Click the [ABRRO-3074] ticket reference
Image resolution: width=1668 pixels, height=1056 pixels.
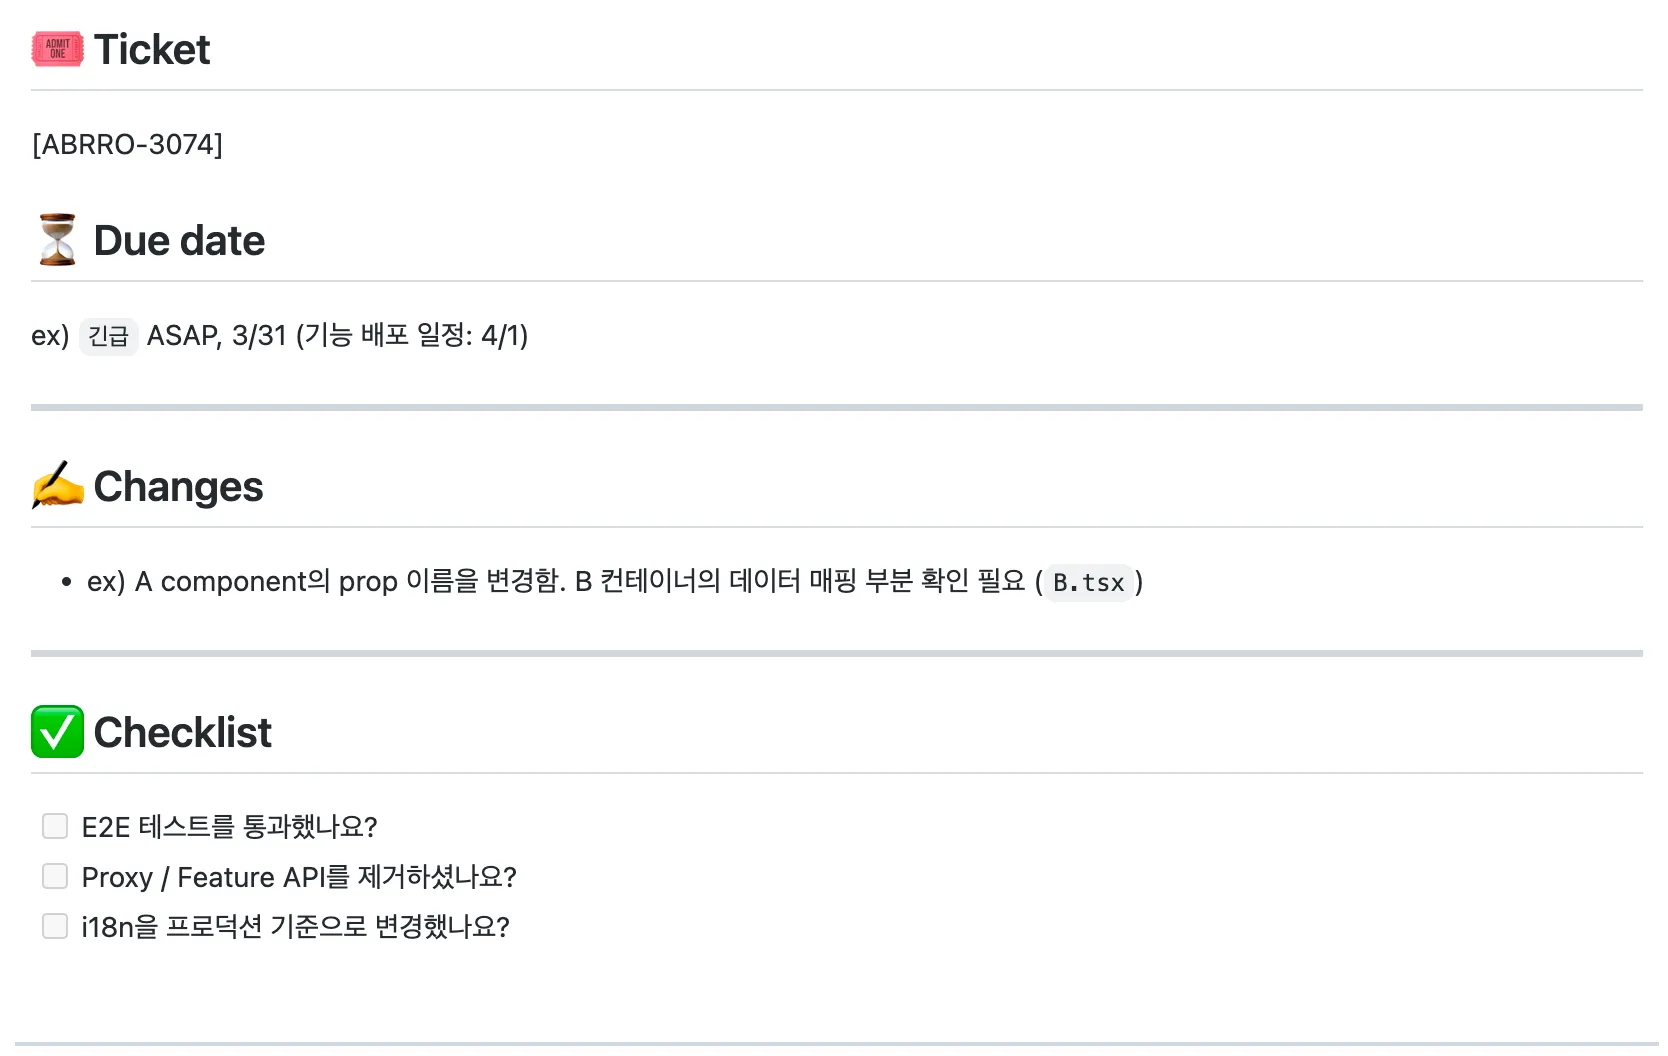point(127,144)
